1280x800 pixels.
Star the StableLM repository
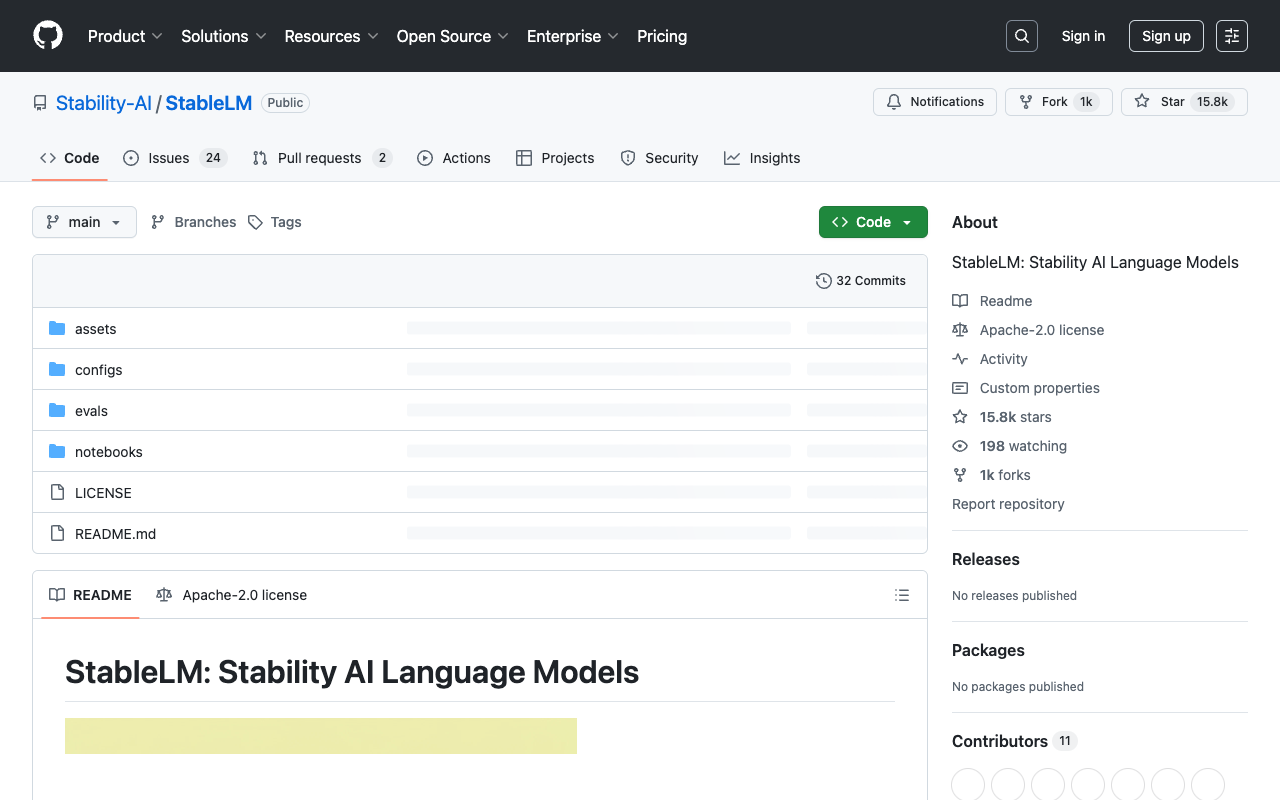coord(1184,102)
